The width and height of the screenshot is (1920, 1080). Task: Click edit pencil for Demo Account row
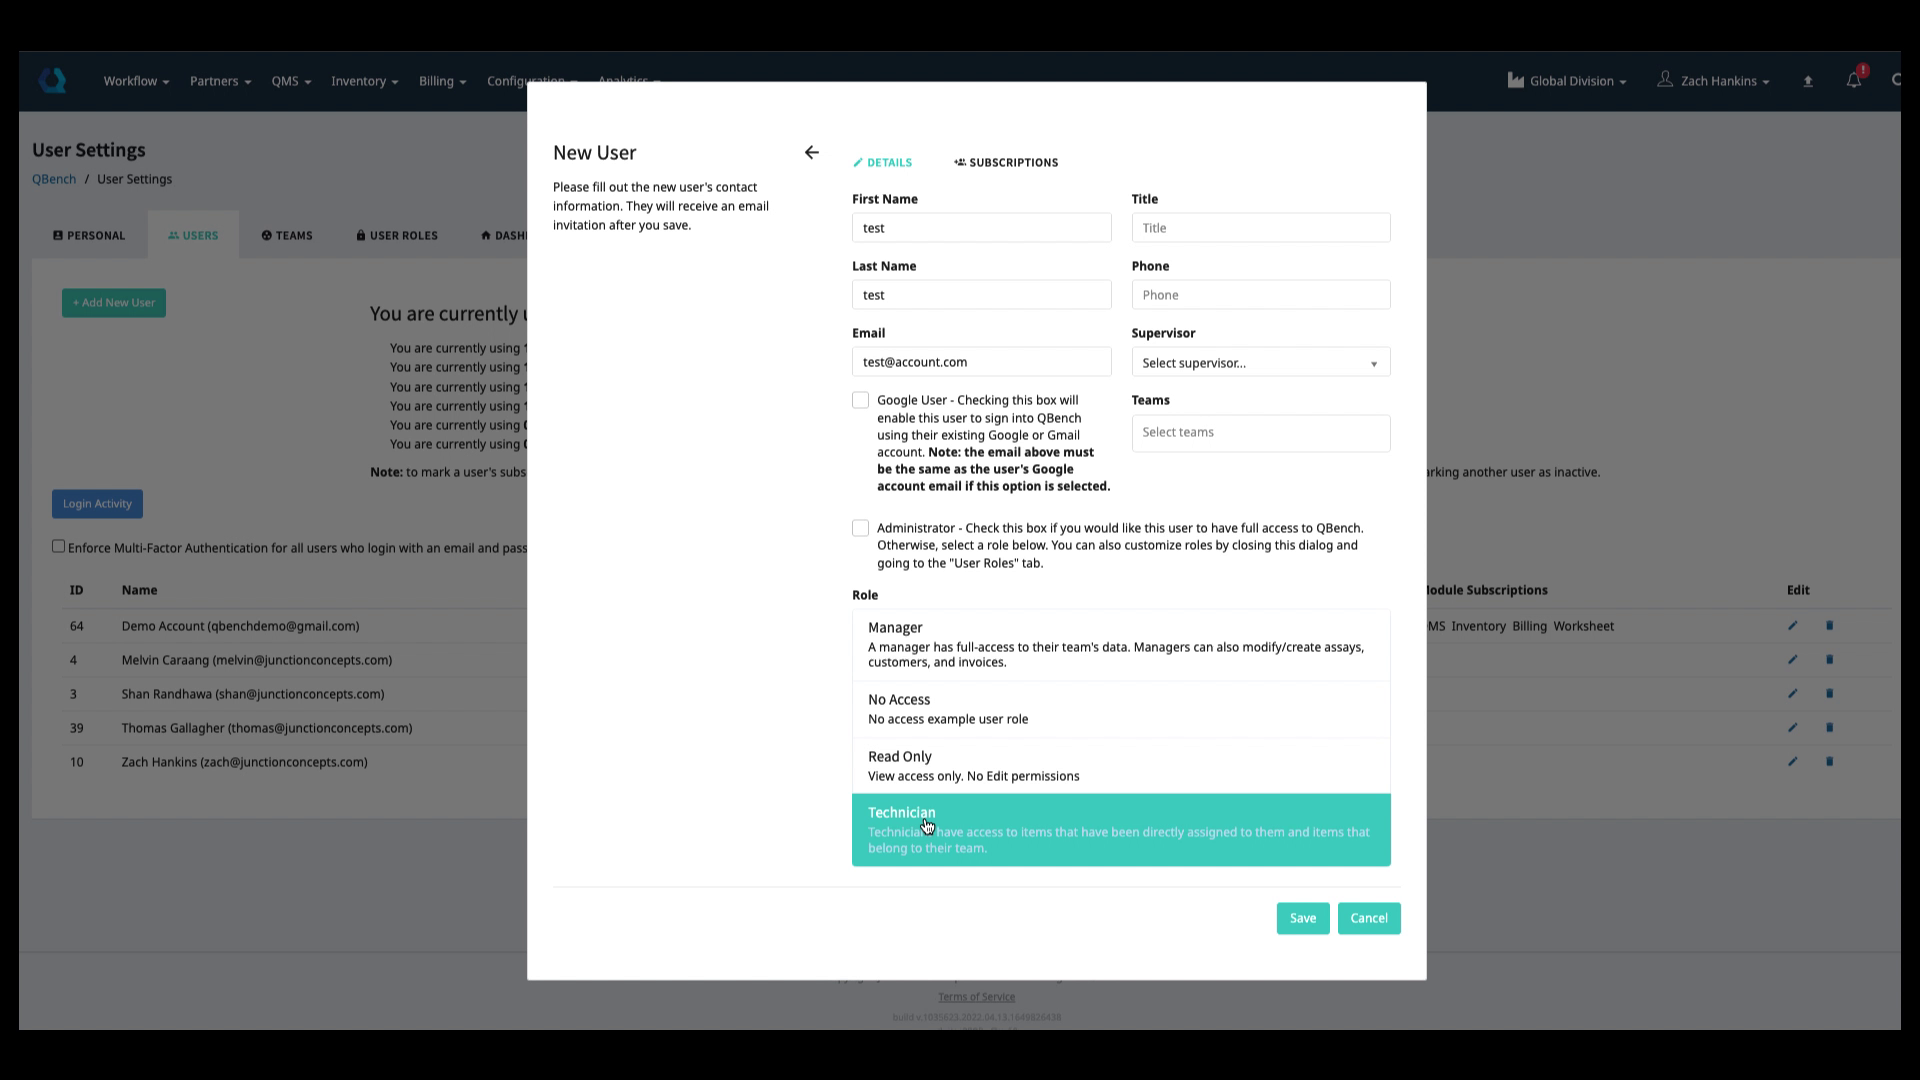click(1792, 626)
